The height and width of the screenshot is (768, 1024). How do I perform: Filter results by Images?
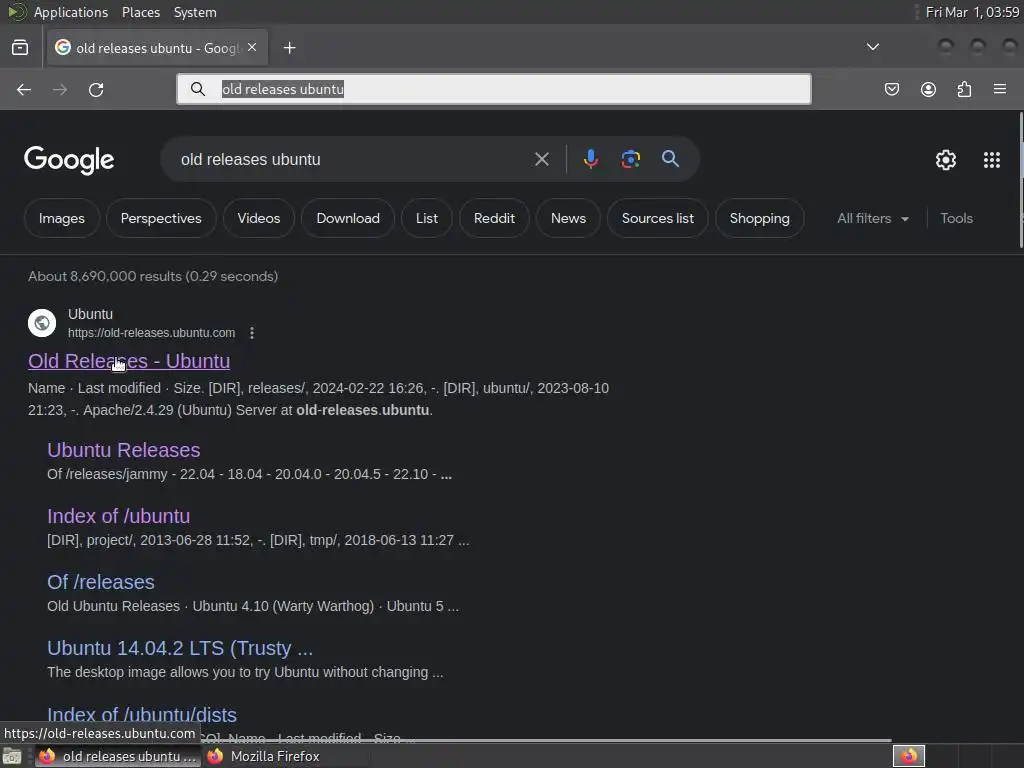pos(61,218)
